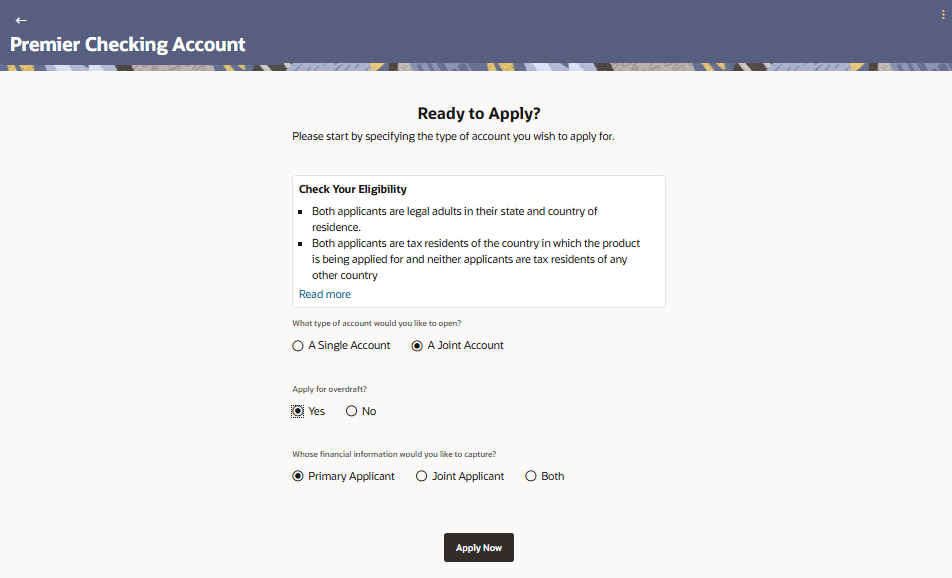Image resolution: width=952 pixels, height=578 pixels.
Task: Expand eligibility details with Read more
Action: tap(325, 294)
